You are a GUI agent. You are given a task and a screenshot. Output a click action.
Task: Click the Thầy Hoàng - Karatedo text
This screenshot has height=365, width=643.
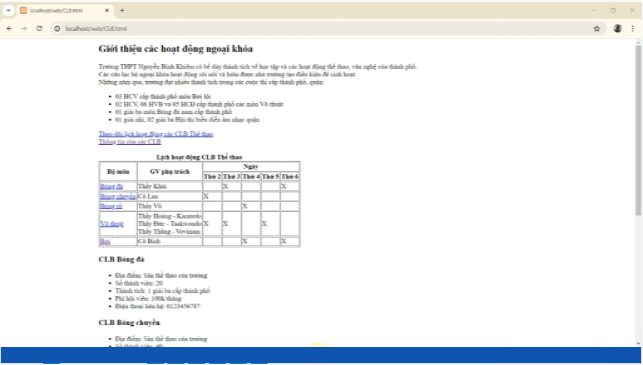170,216
